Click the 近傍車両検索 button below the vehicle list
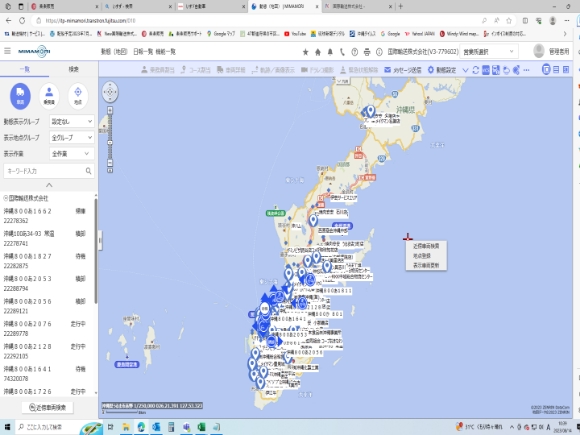The height and width of the screenshot is (435, 580). 47,407
